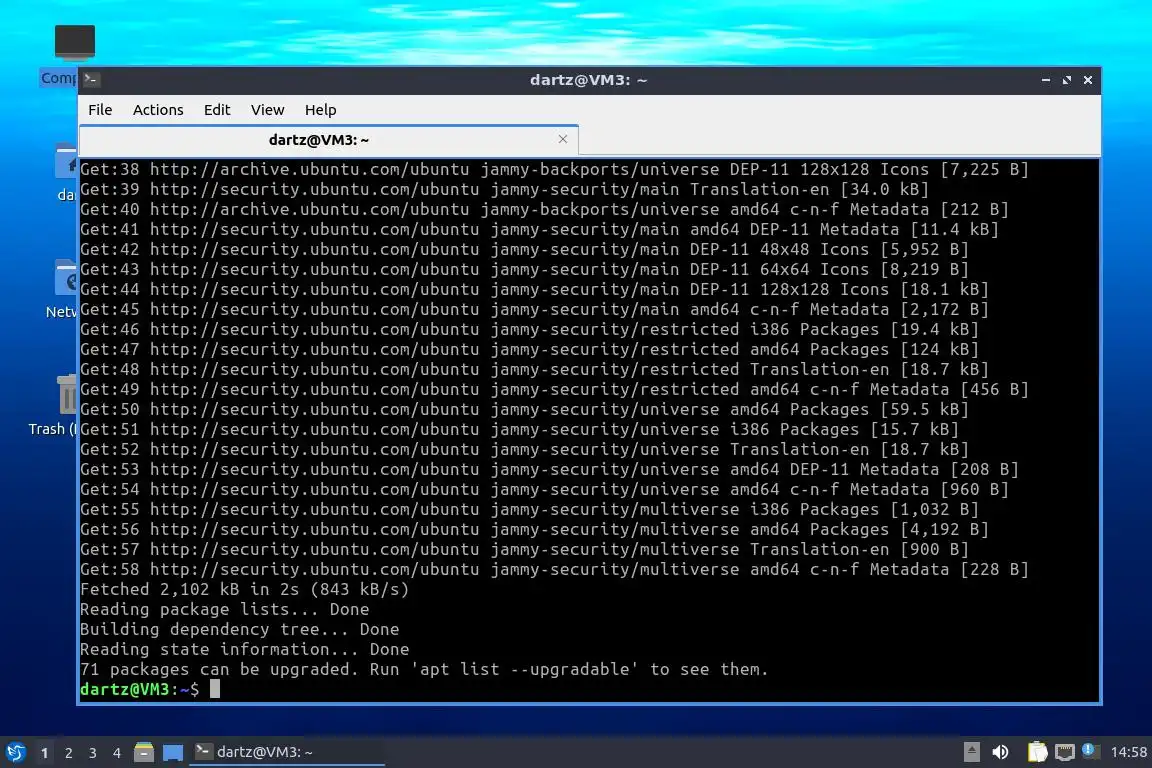The width and height of the screenshot is (1152, 768).
Task: Open the volume control in the tray
Action: click(x=1000, y=752)
